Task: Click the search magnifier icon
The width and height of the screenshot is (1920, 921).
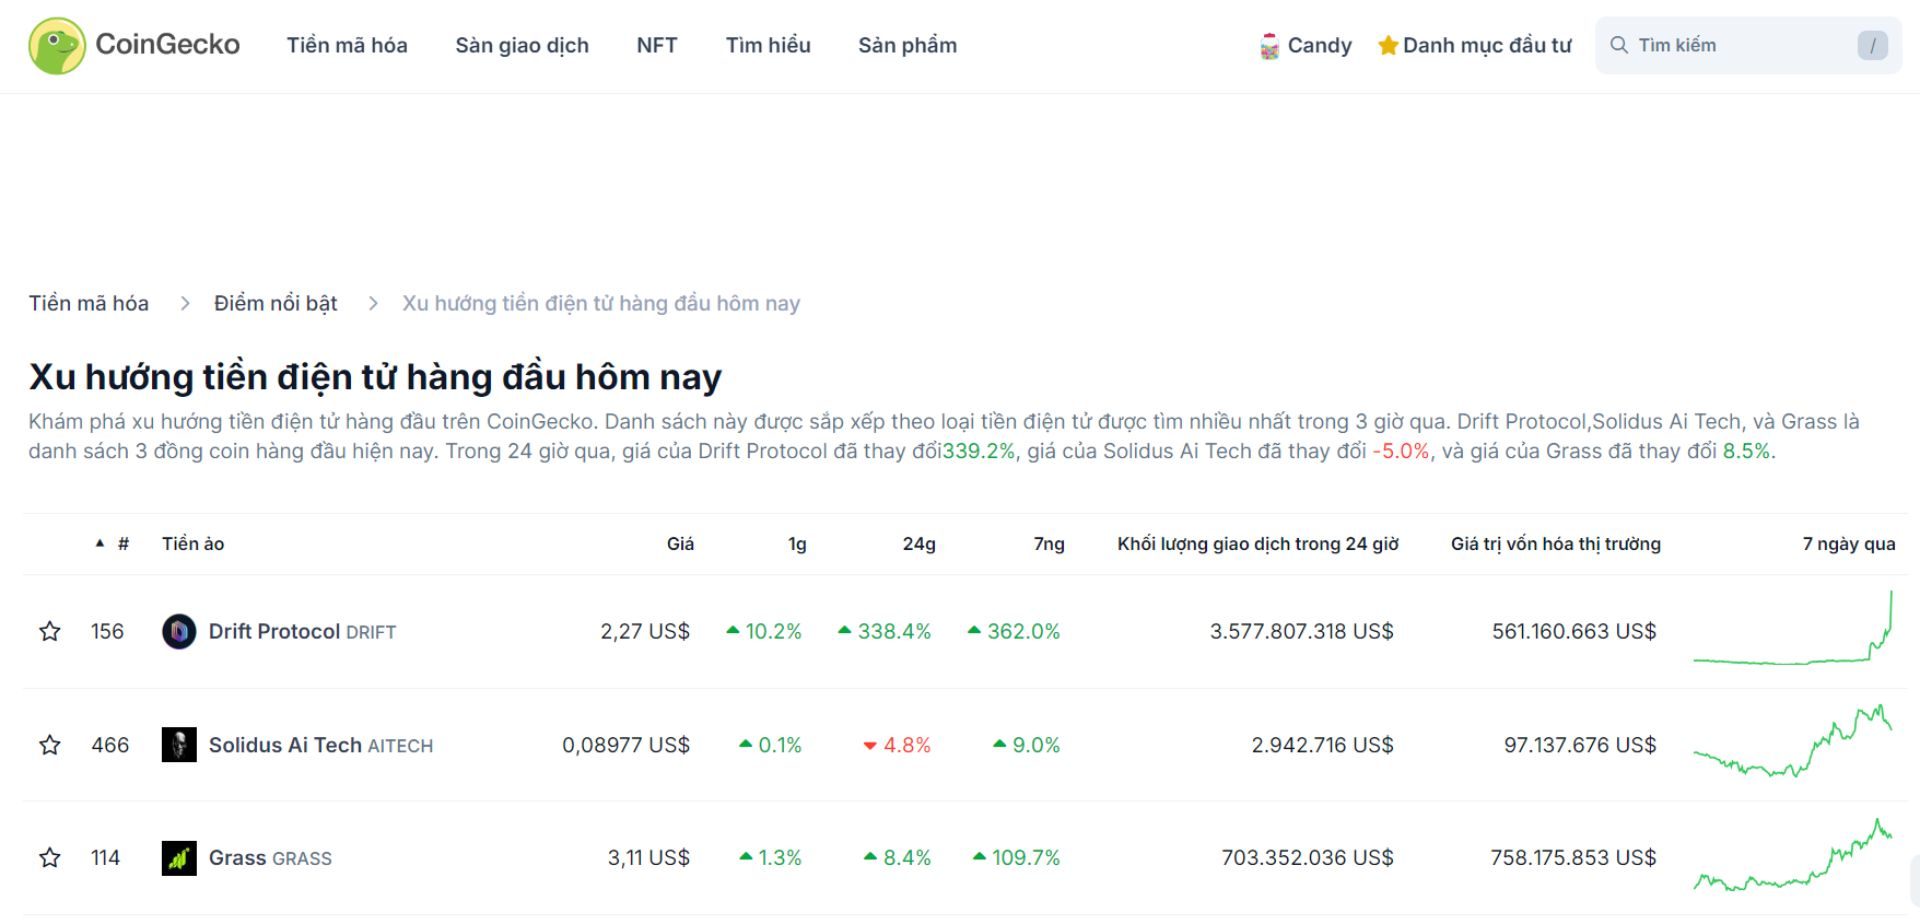Action: click(1620, 45)
